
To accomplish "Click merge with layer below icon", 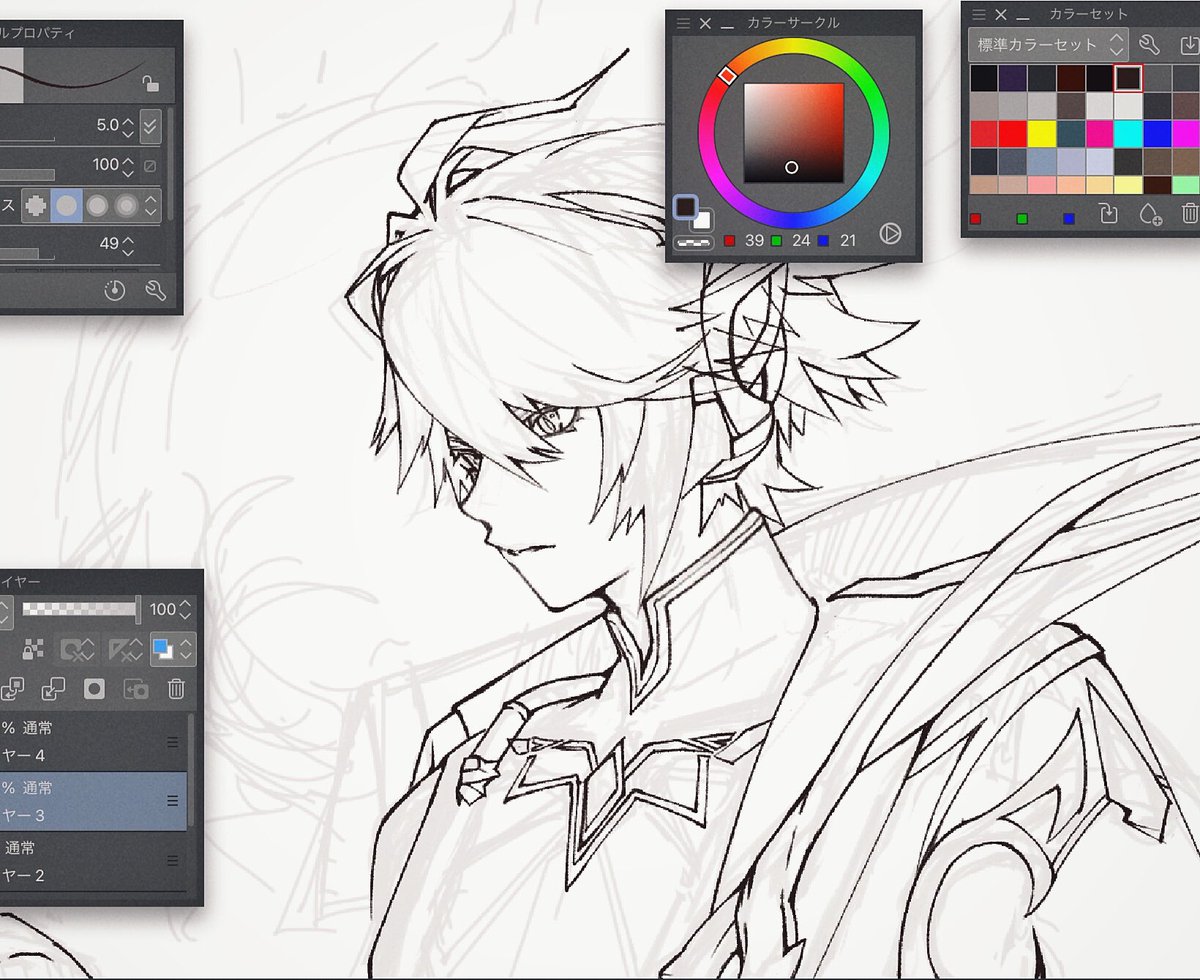I will [54, 689].
